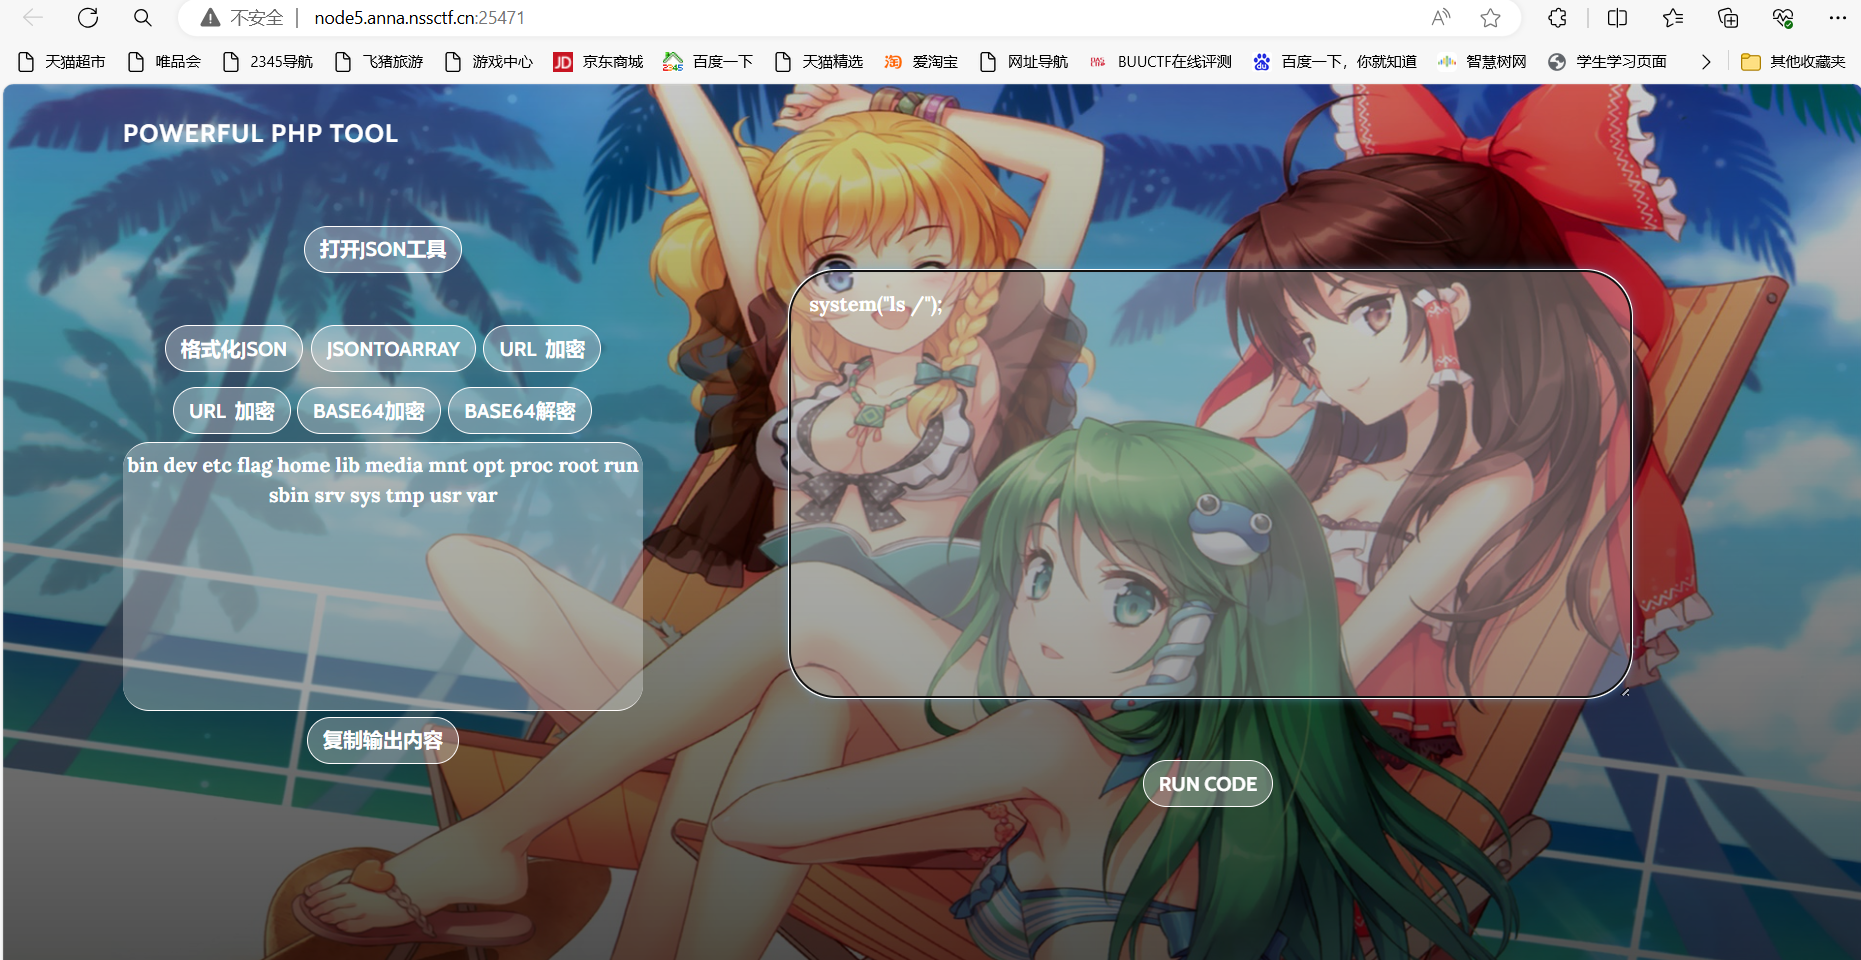Open the 网址导航 bookmark

[1024, 62]
